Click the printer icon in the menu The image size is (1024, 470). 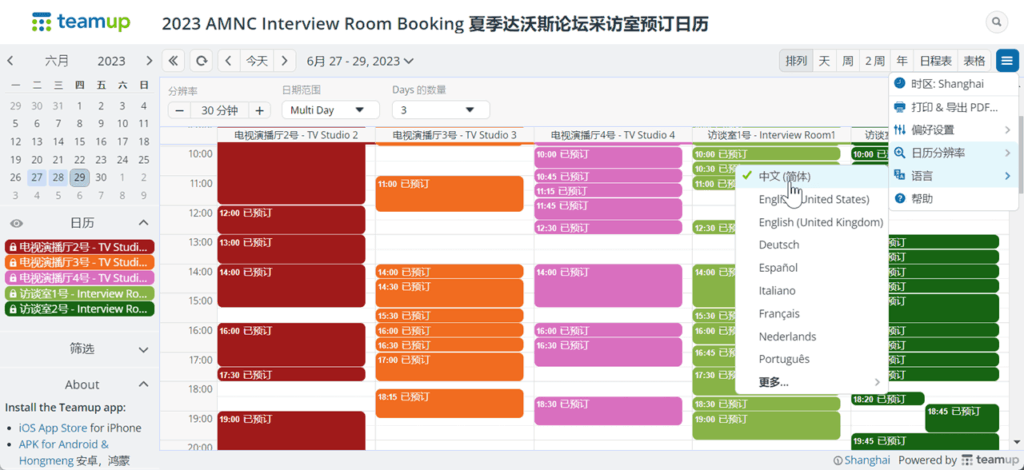pos(899,106)
